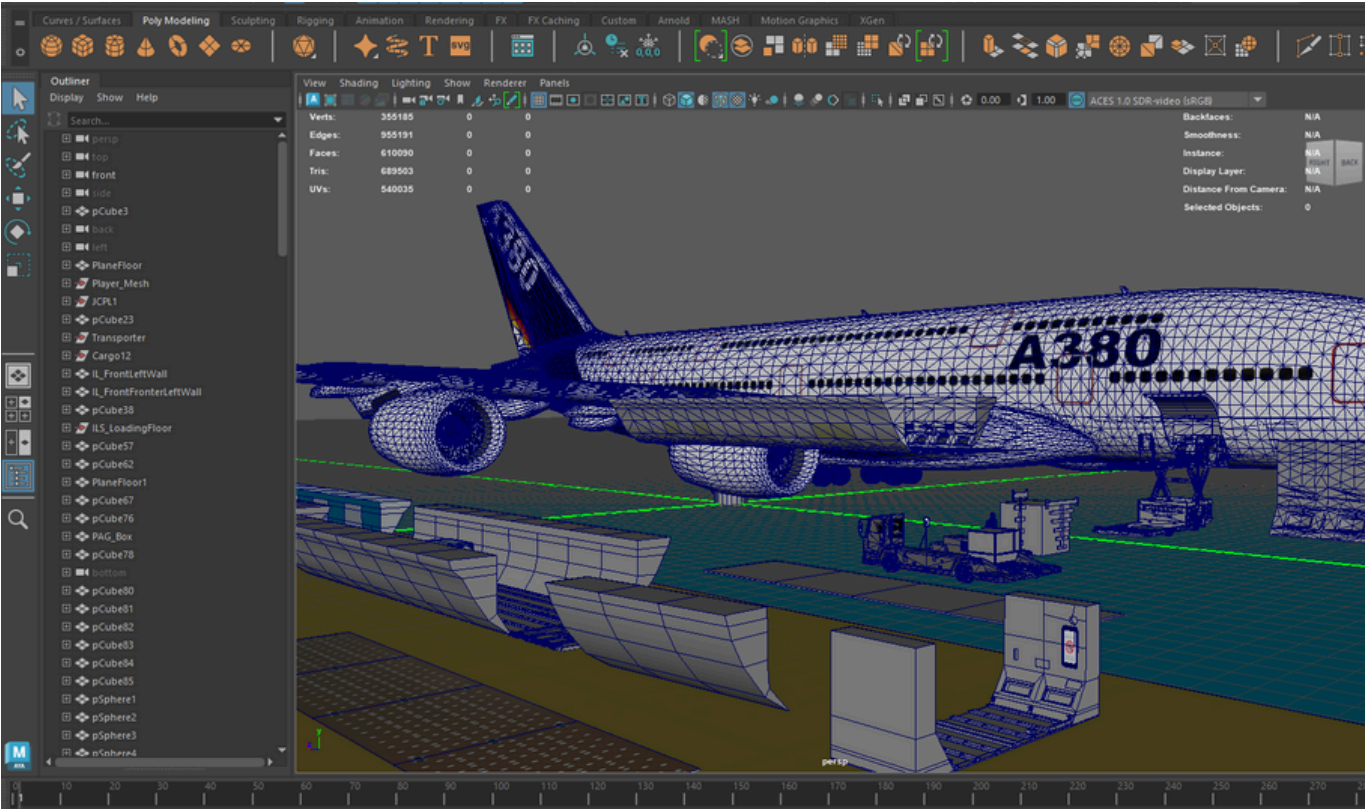Activate the Scale tool in toolbox
Image resolution: width=1365 pixels, height=809 pixels.
tap(18, 266)
